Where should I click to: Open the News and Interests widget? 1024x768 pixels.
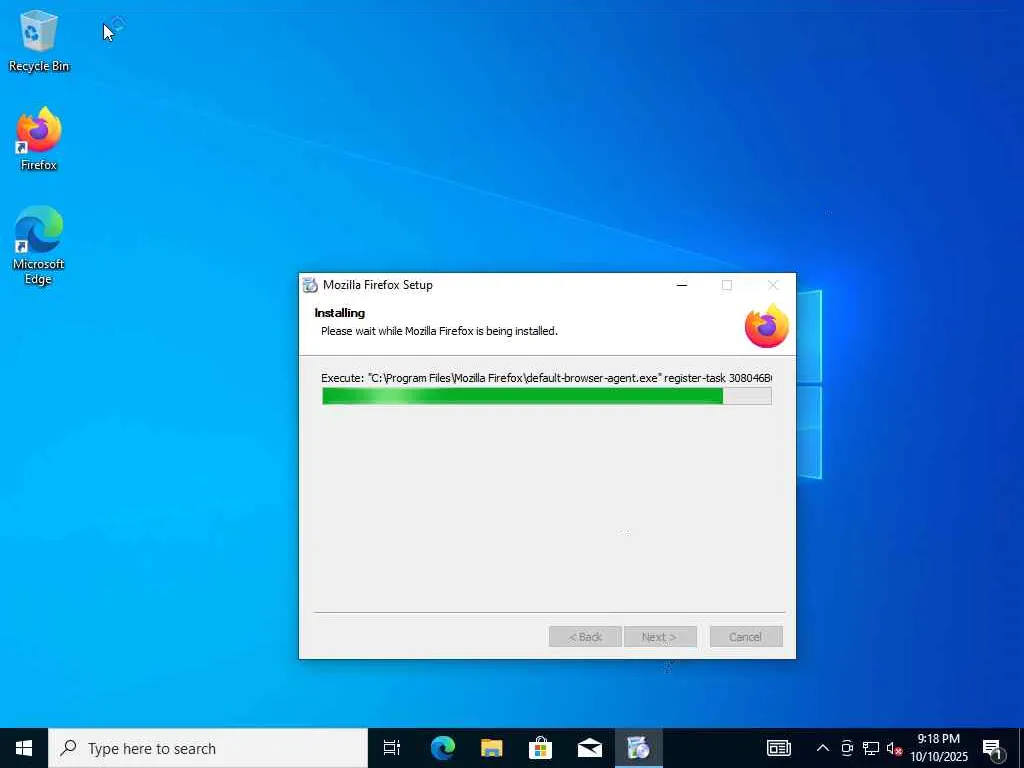point(778,748)
